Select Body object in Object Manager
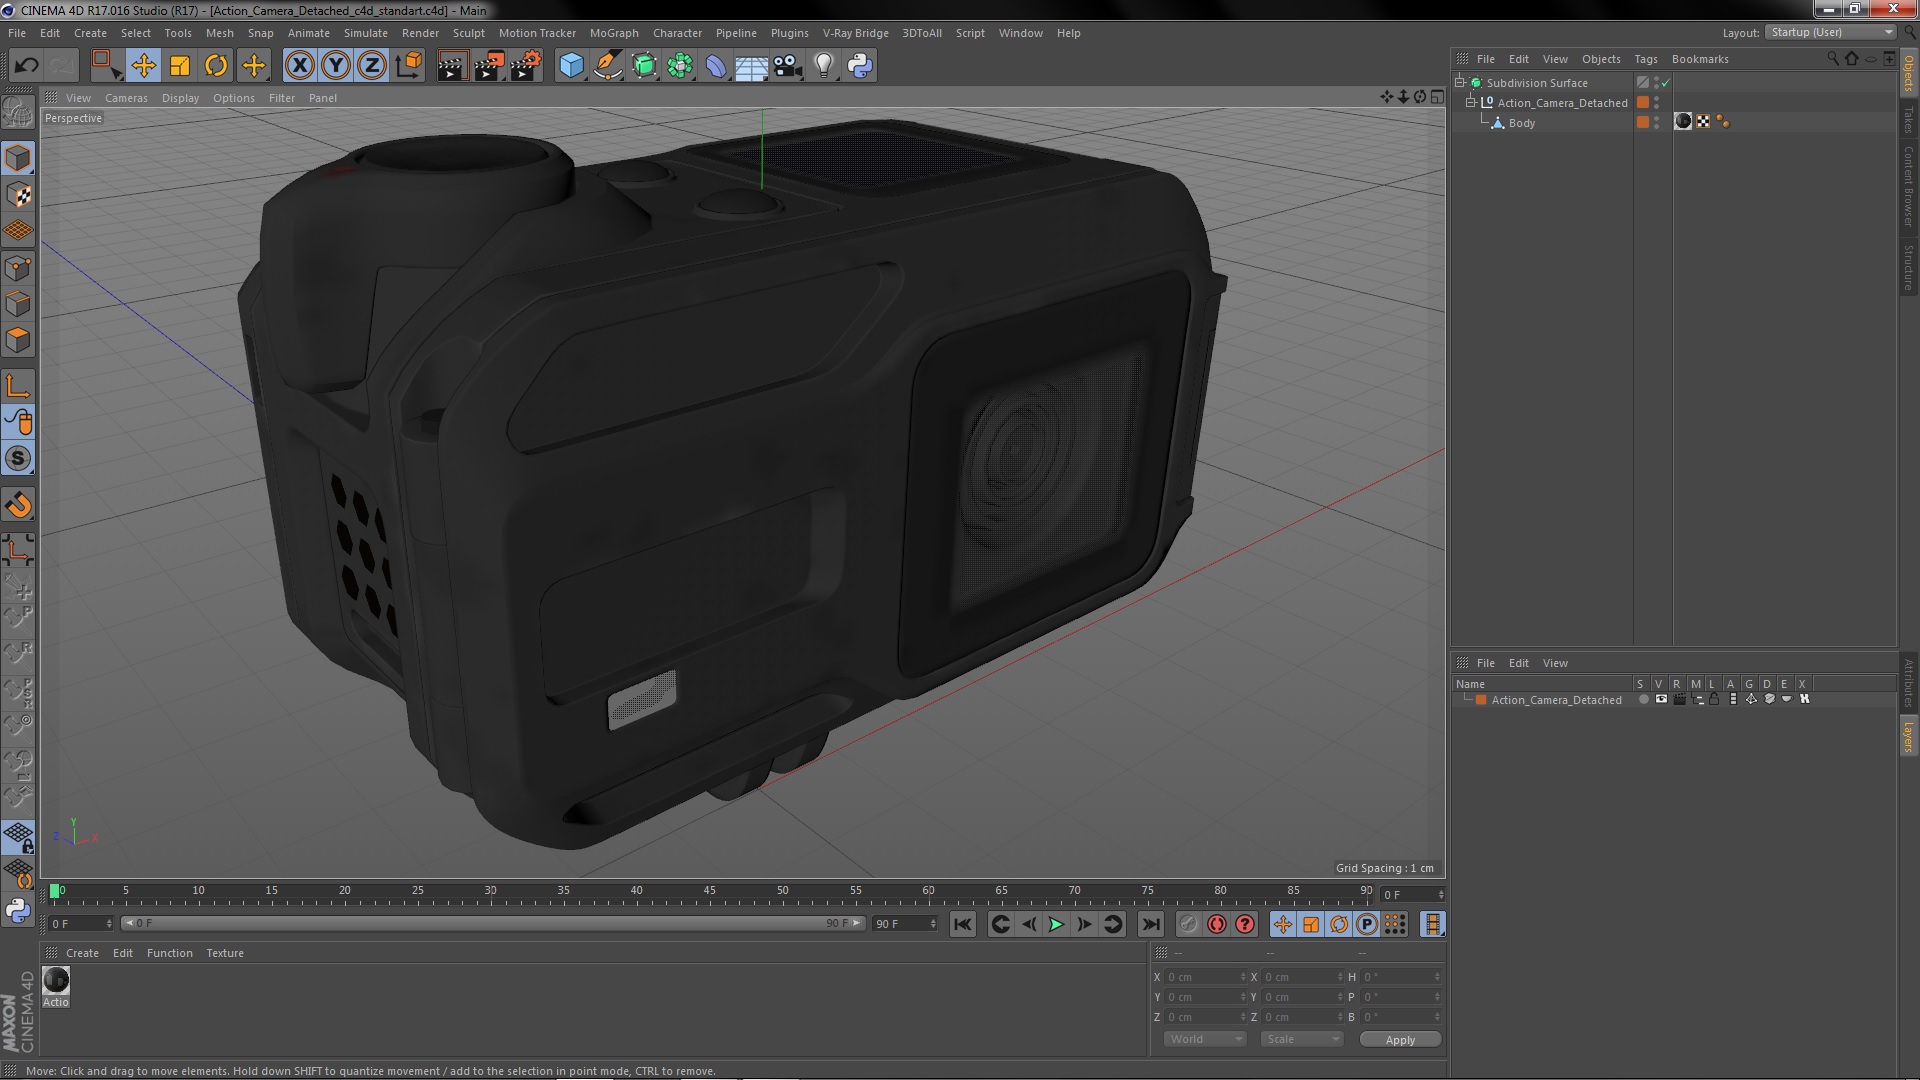 [x=1521, y=123]
